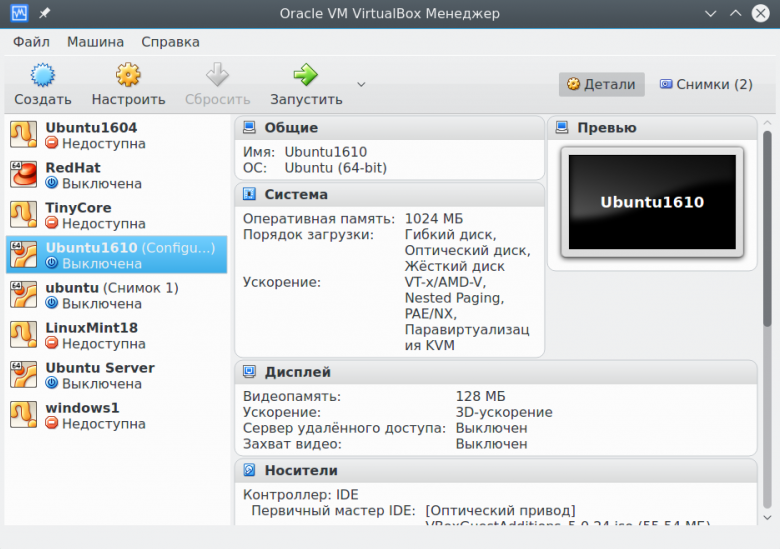Viewport: 780px width, 549px height.
Task: Click the Ubuntu (64-bit) OS value
Action: [x=336, y=168]
